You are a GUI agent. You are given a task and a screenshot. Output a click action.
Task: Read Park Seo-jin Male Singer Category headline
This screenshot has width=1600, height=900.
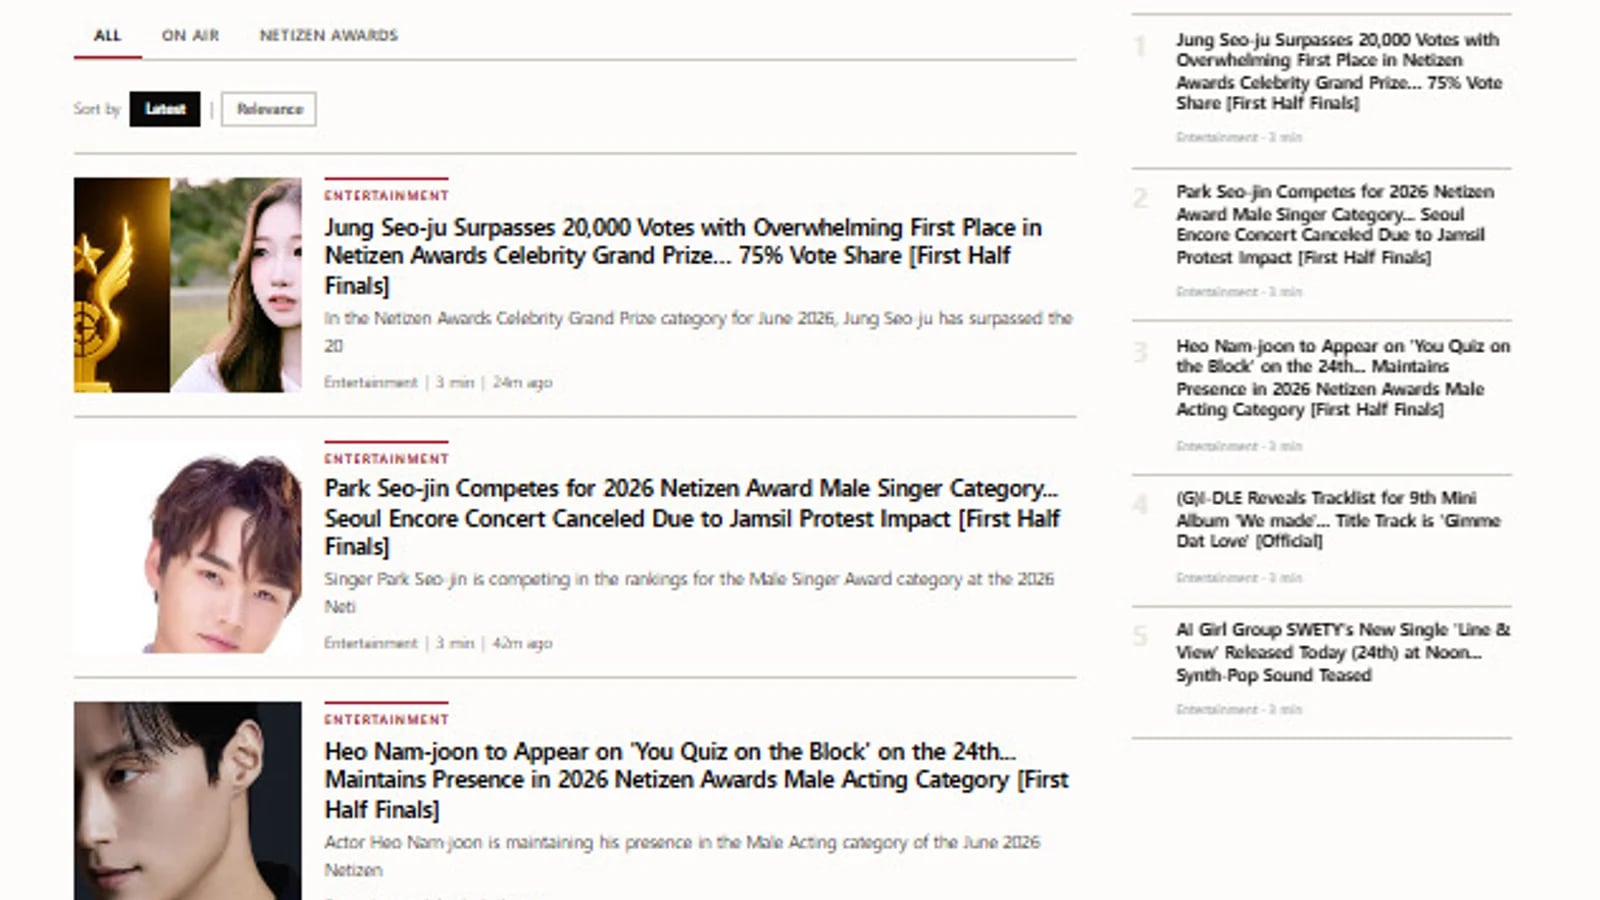pyautogui.click(x=692, y=518)
